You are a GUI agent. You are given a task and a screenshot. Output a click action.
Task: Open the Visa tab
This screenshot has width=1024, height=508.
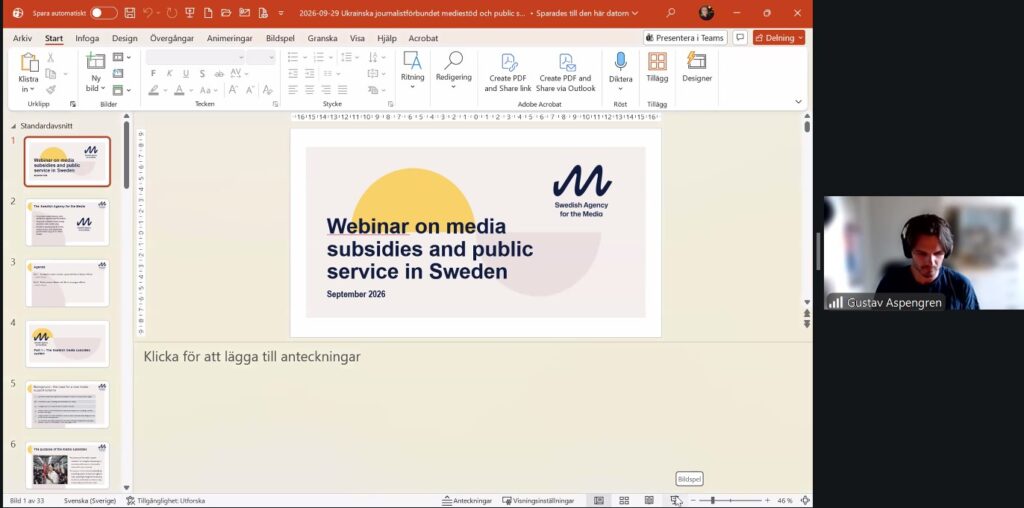pos(357,39)
